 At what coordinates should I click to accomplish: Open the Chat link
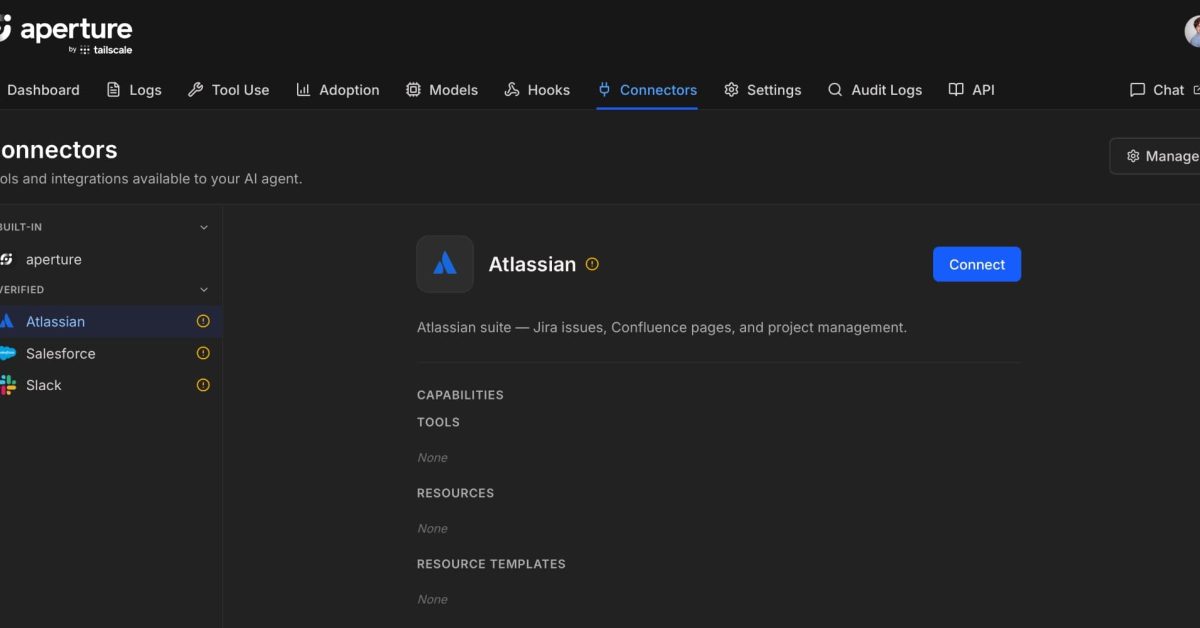point(1163,90)
